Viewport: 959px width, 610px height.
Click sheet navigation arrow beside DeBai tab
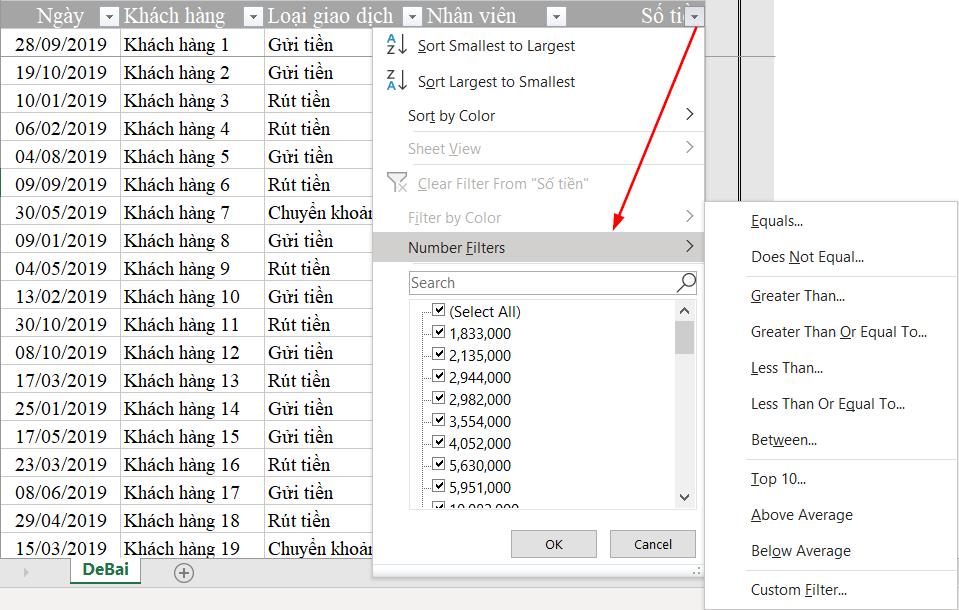click(26, 573)
